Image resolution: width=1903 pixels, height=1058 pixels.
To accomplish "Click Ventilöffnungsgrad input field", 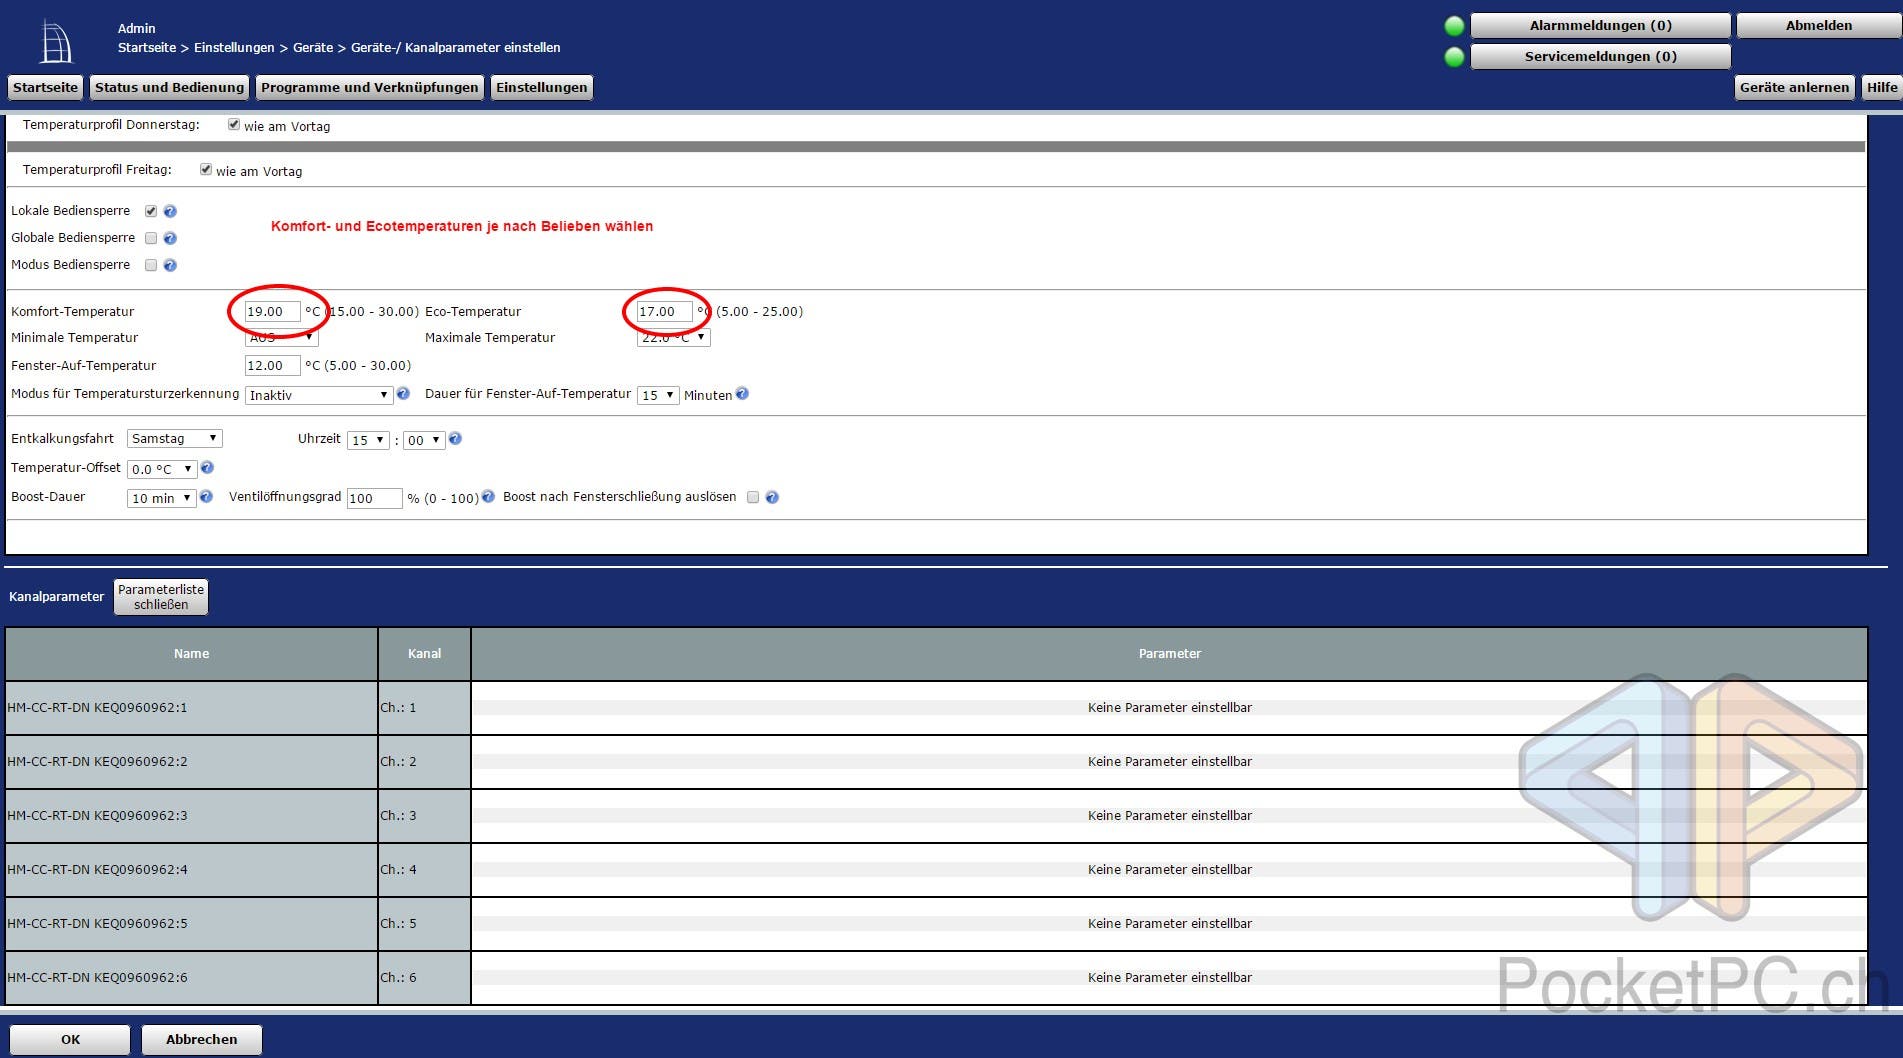I will coord(374,498).
